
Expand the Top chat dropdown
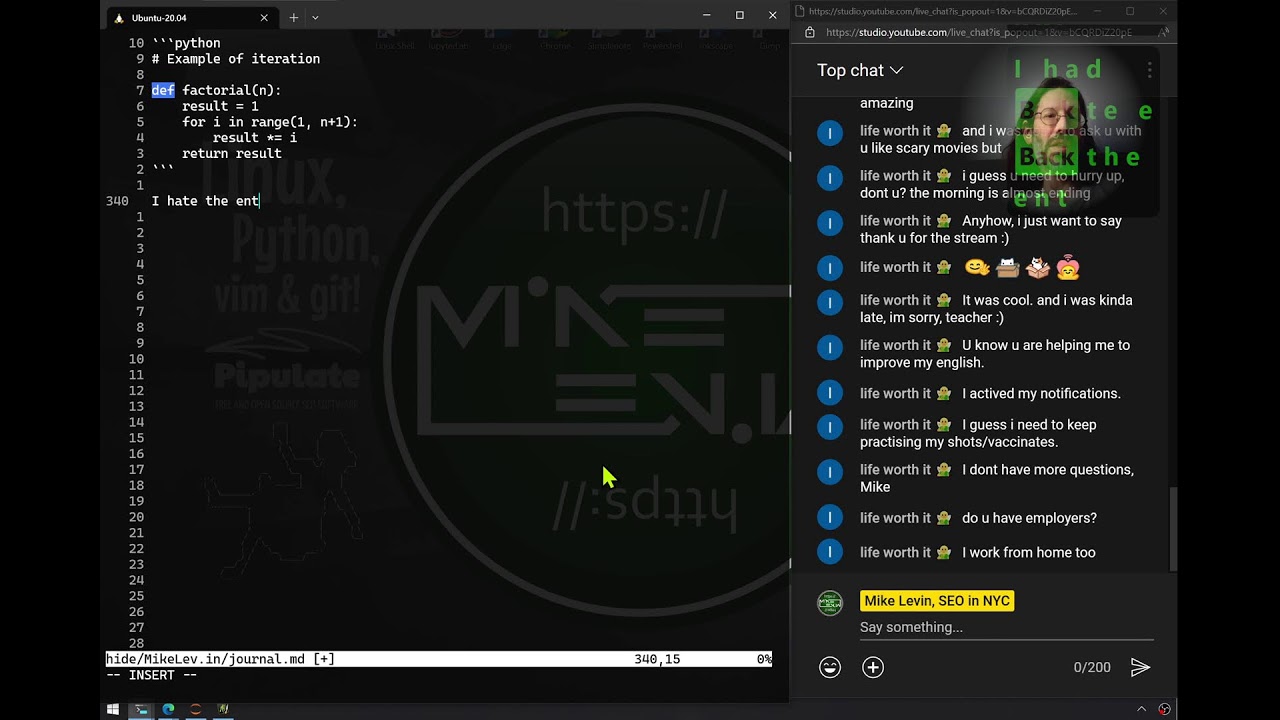pos(860,70)
